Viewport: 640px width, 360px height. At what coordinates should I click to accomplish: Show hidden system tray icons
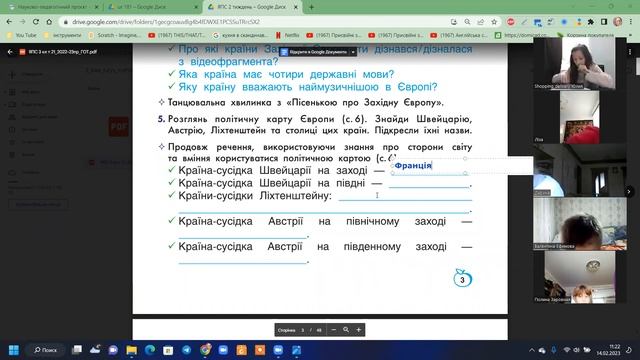531,350
